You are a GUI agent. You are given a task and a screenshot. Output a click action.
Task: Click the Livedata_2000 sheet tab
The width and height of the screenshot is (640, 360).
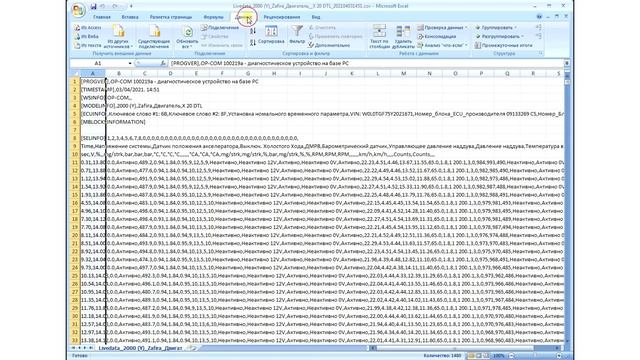click(140, 348)
